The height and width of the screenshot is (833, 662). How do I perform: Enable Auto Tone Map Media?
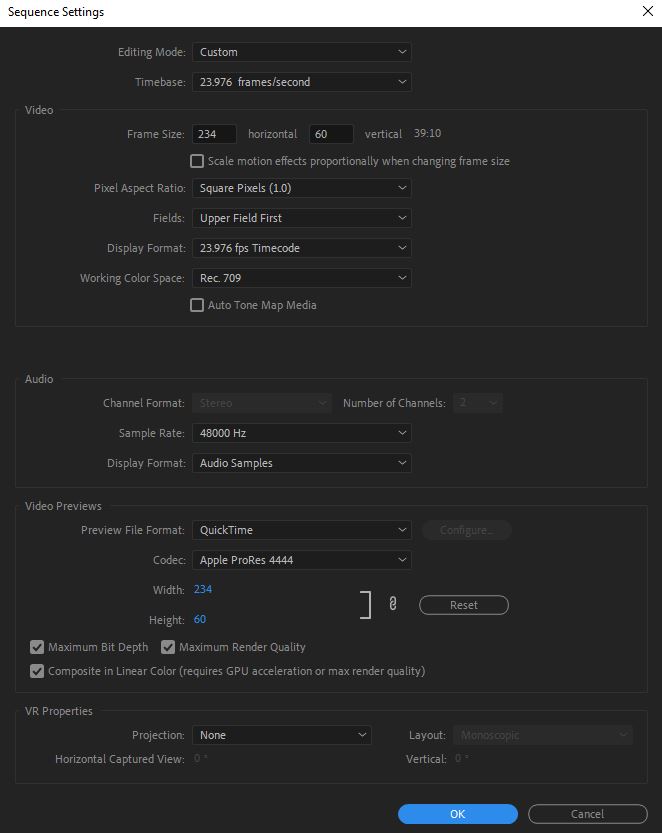[x=197, y=304]
